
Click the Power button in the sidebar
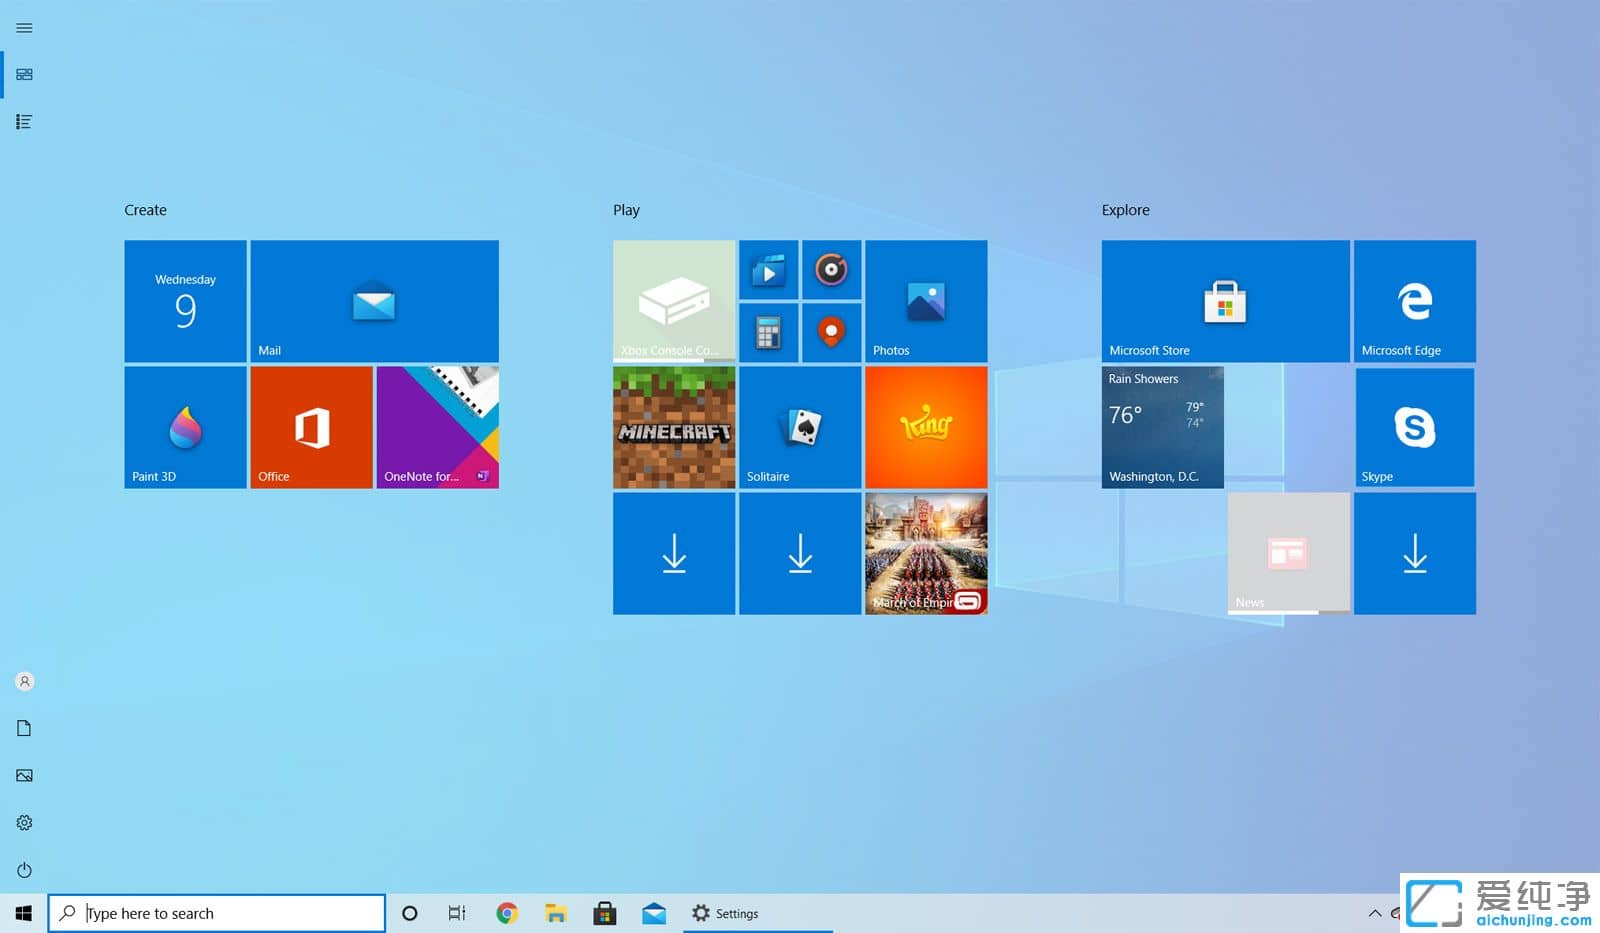pos(24,869)
